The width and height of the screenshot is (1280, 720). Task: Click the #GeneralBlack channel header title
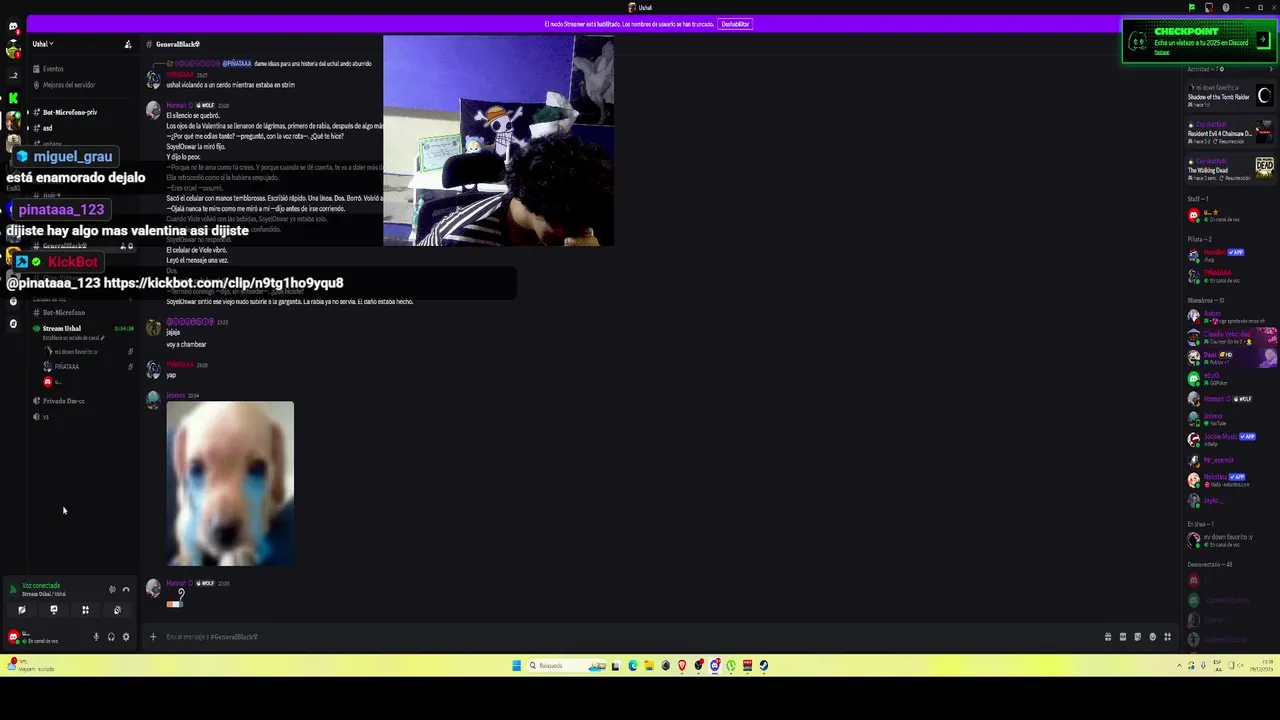178,44
